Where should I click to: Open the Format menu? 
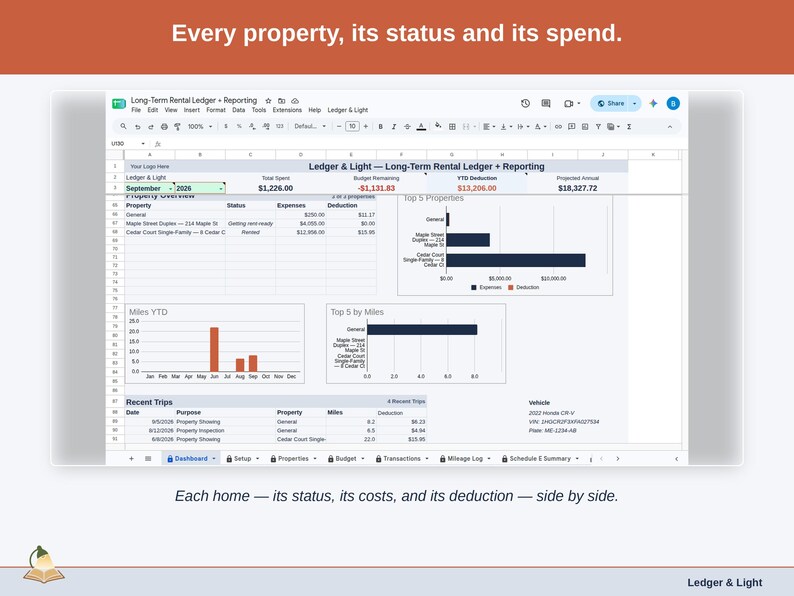[x=216, y=110]
